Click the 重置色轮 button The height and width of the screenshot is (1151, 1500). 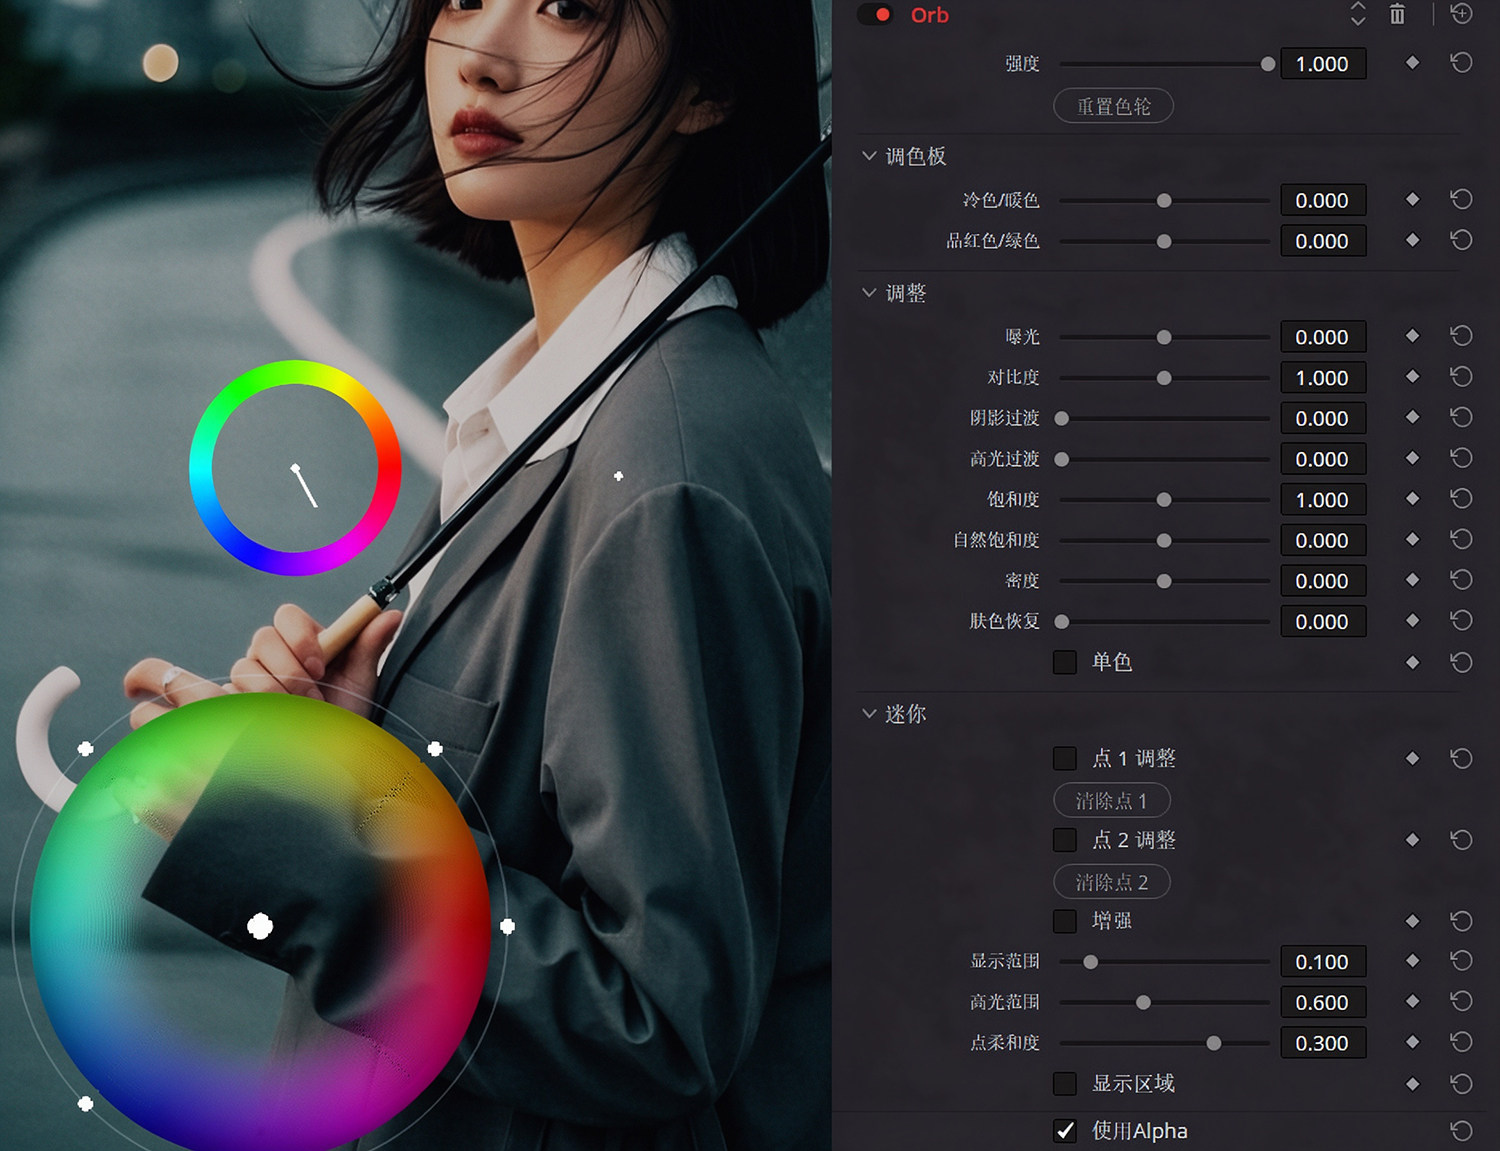(x=1113, y=106)
